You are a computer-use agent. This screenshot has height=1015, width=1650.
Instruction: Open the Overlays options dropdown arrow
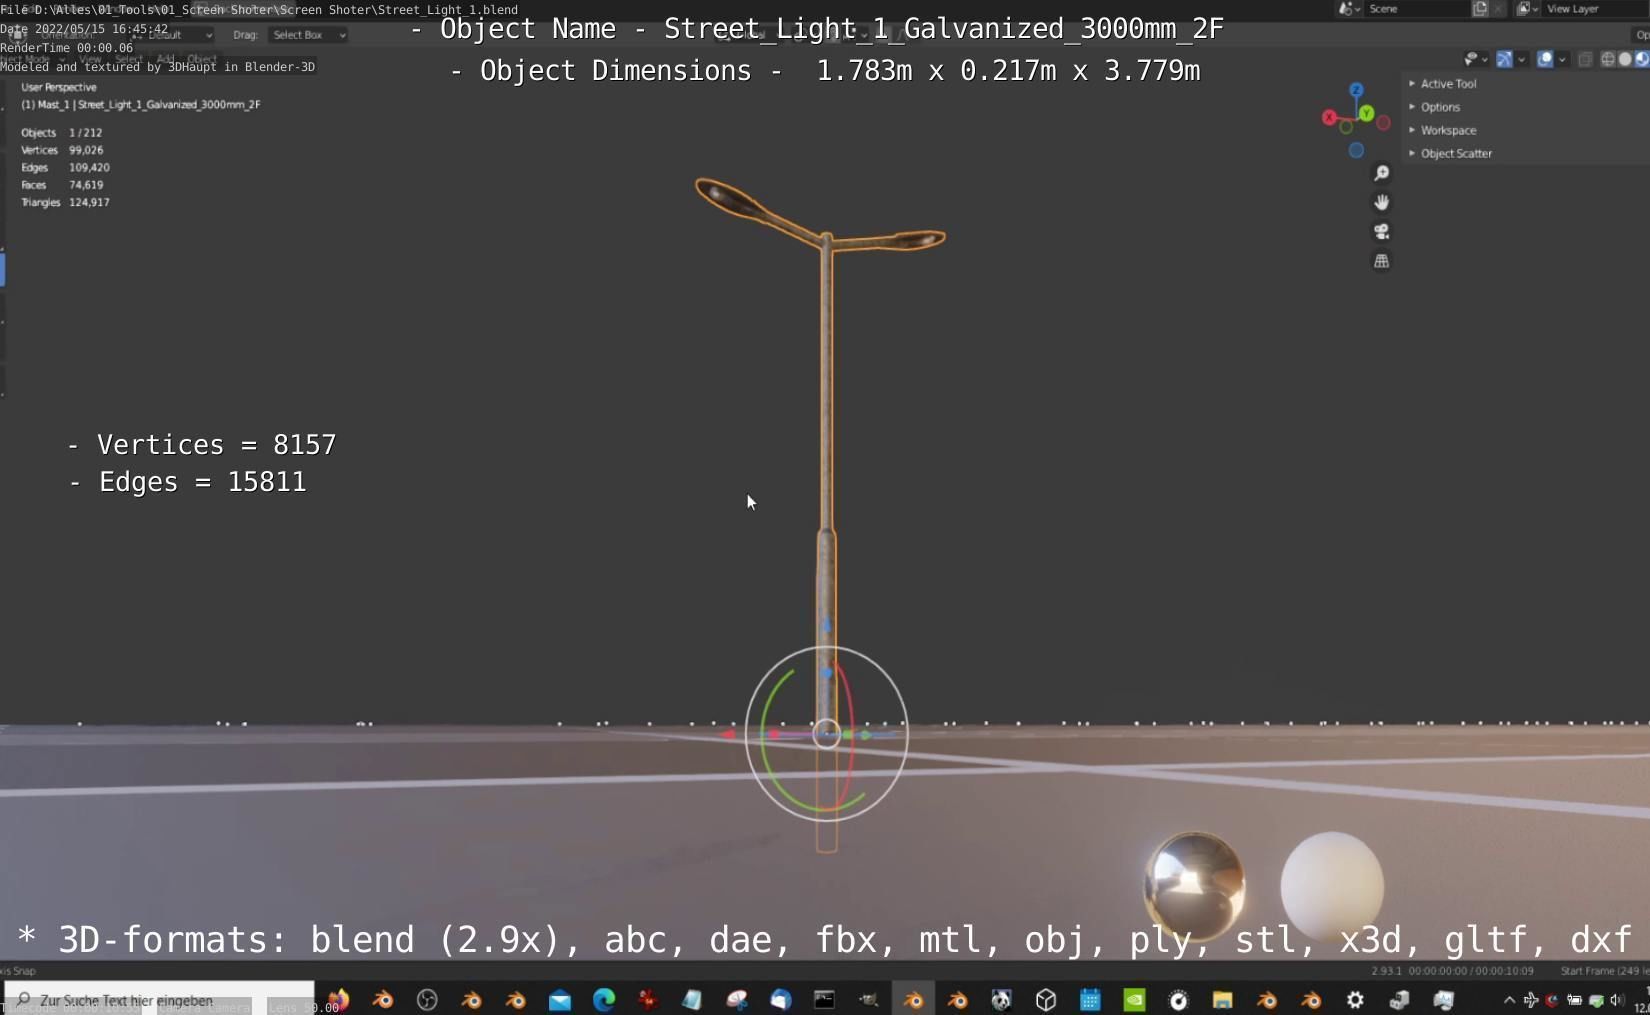pyautogui.click(x=1562, y=59)
